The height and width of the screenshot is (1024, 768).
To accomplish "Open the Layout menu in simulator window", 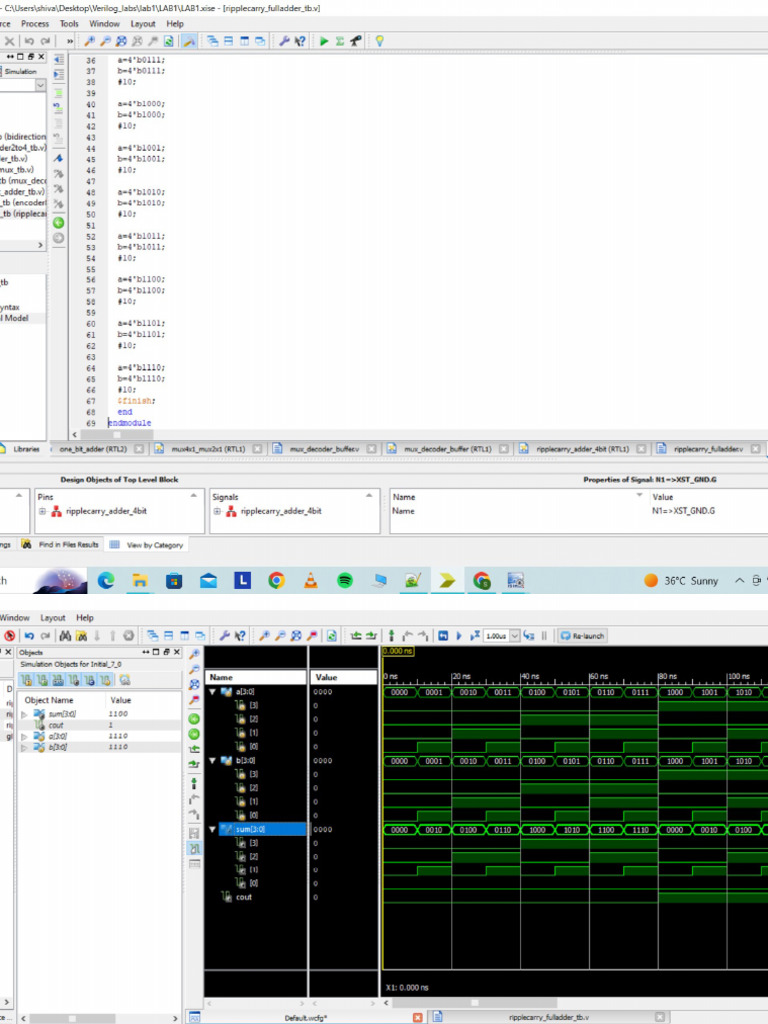I will coord(52,618).
